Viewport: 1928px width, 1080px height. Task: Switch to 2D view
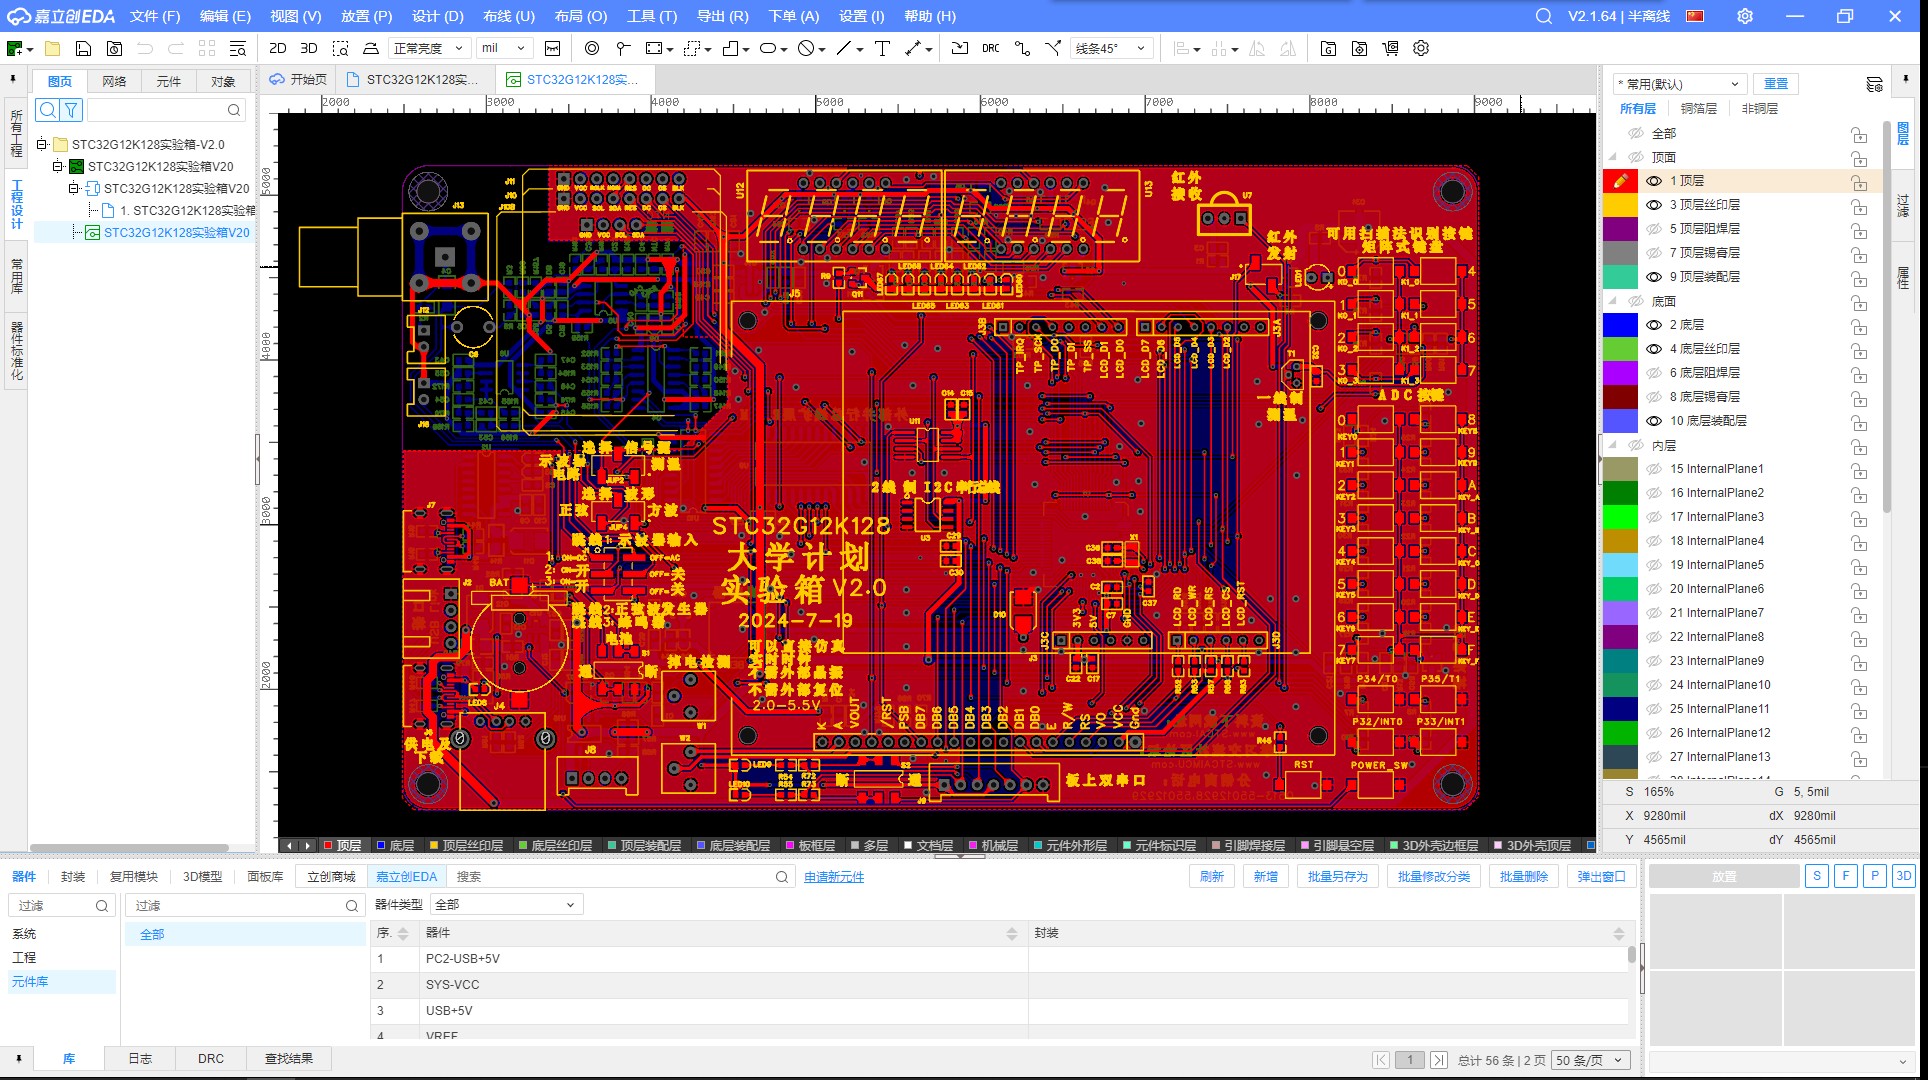(278, 48)
